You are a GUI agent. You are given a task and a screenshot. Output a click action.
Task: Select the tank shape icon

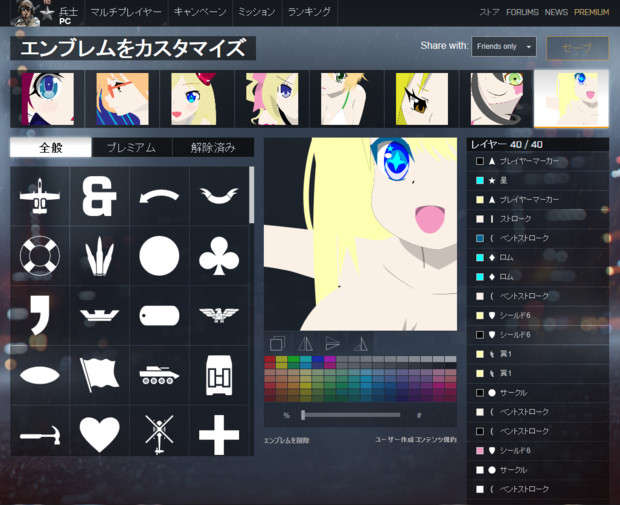click(x=159, y=374)
